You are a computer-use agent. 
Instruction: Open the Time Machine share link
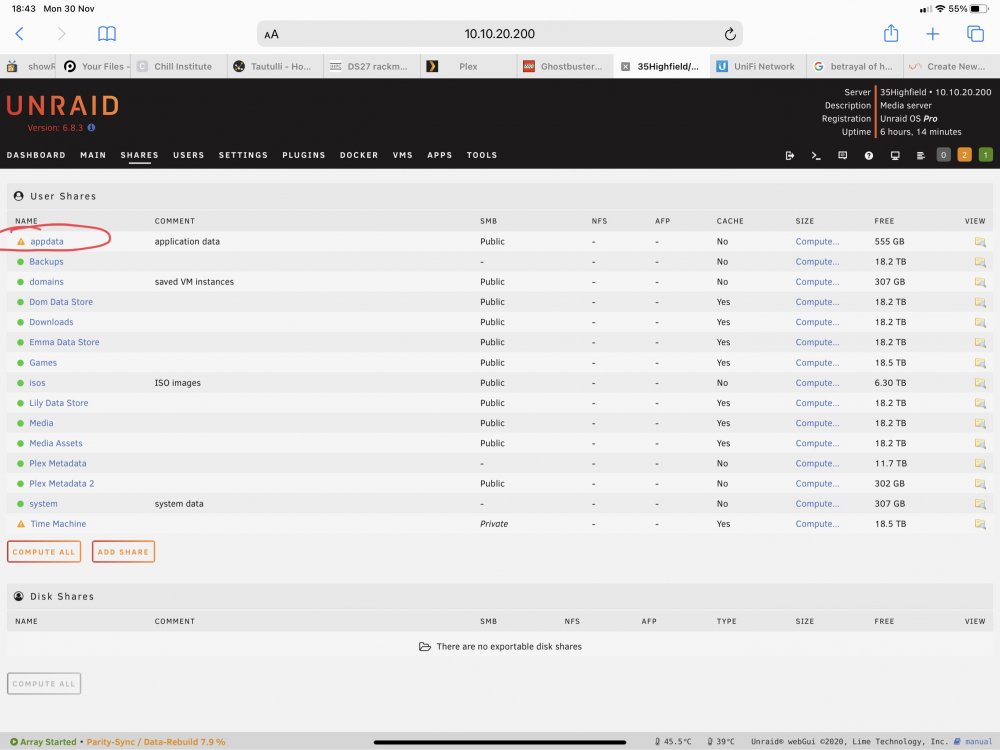tap(58, 524)
